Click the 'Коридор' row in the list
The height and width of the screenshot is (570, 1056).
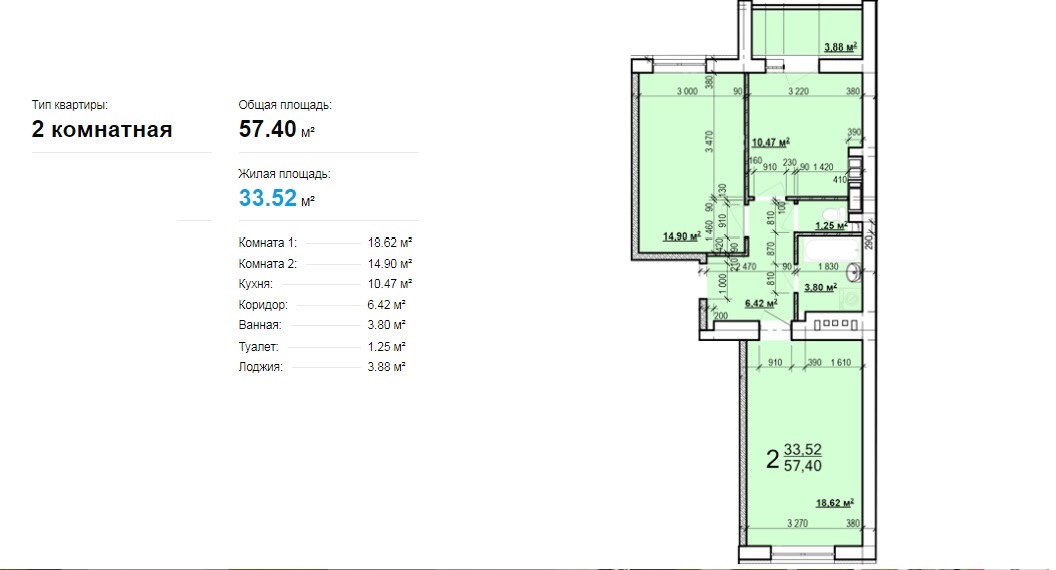325,304
